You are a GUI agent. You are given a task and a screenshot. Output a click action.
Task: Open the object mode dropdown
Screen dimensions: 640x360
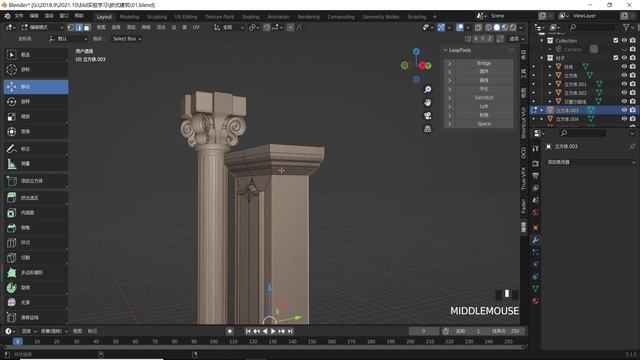click(x=42, y=27)
